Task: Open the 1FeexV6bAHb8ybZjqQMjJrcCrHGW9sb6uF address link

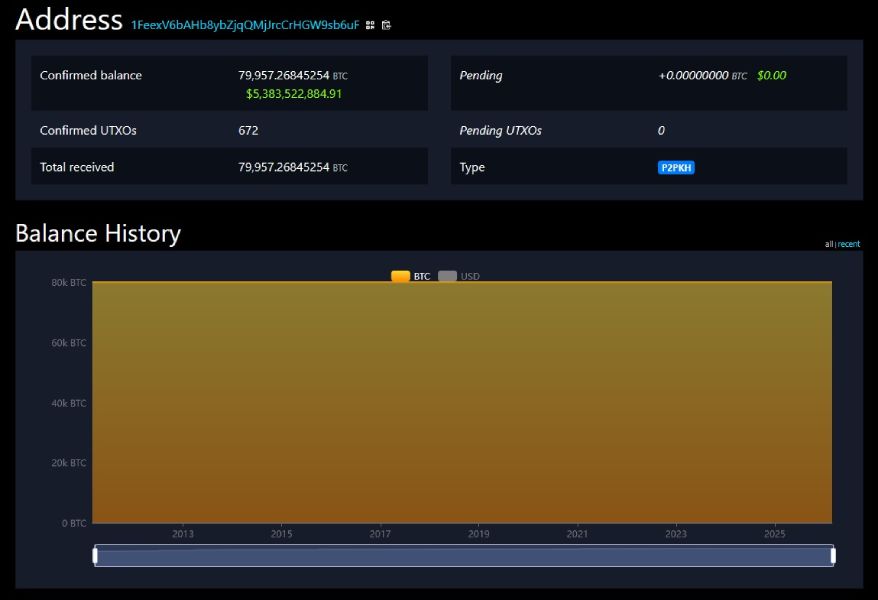Action: [245, 25]
